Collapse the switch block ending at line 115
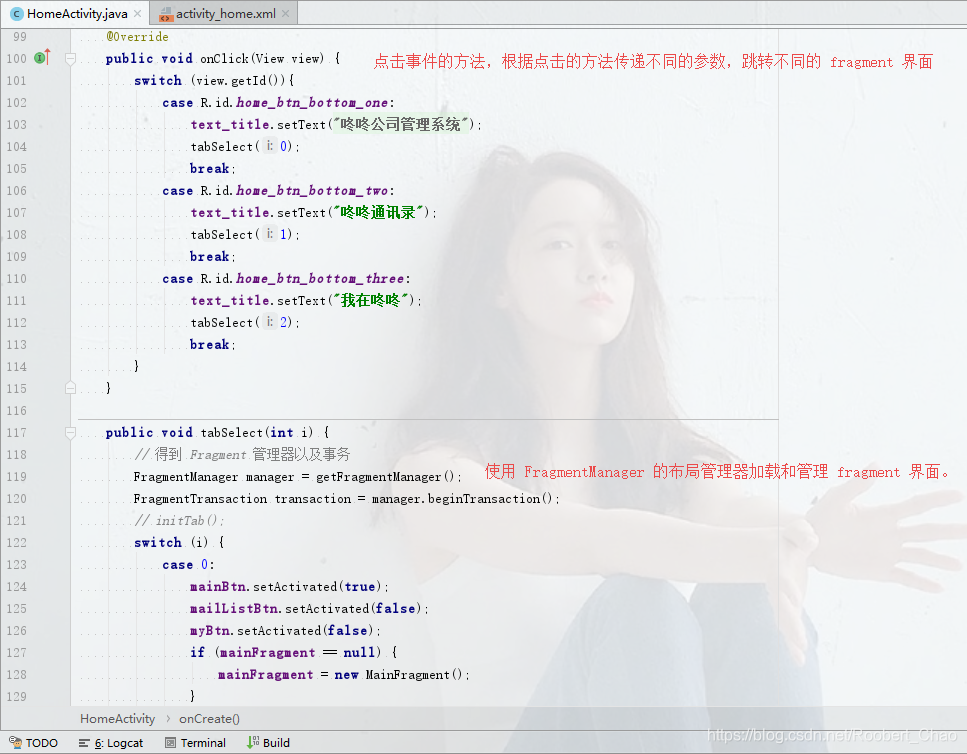The height and width of the screenshot is (754, 967). point(69,388)
